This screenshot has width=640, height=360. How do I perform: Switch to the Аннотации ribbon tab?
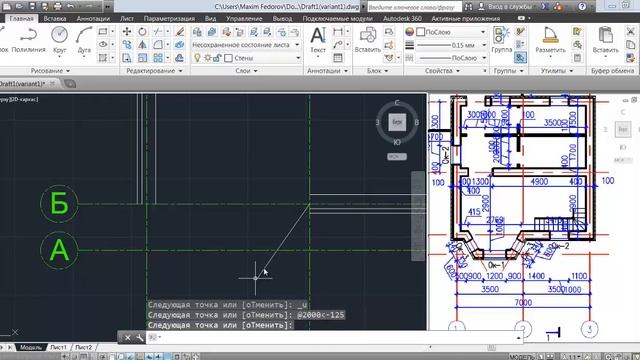coord(93,18)
